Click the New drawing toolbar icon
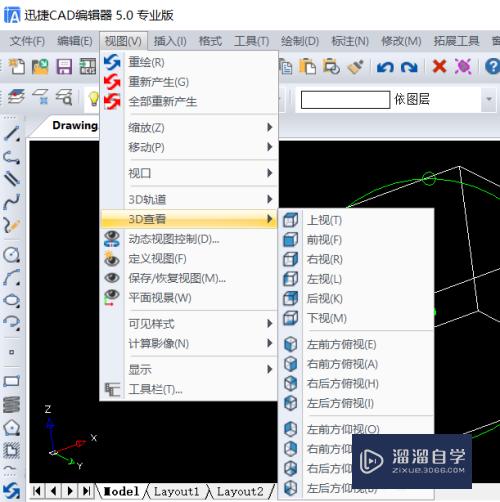500x502 pixels. 16,66
